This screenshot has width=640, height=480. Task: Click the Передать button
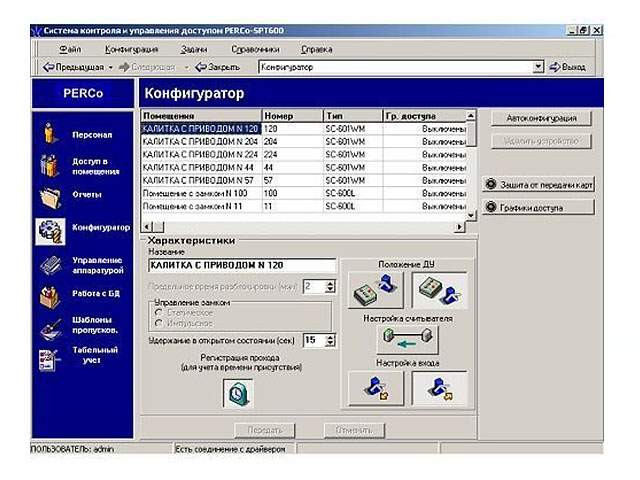pos(265,430)
